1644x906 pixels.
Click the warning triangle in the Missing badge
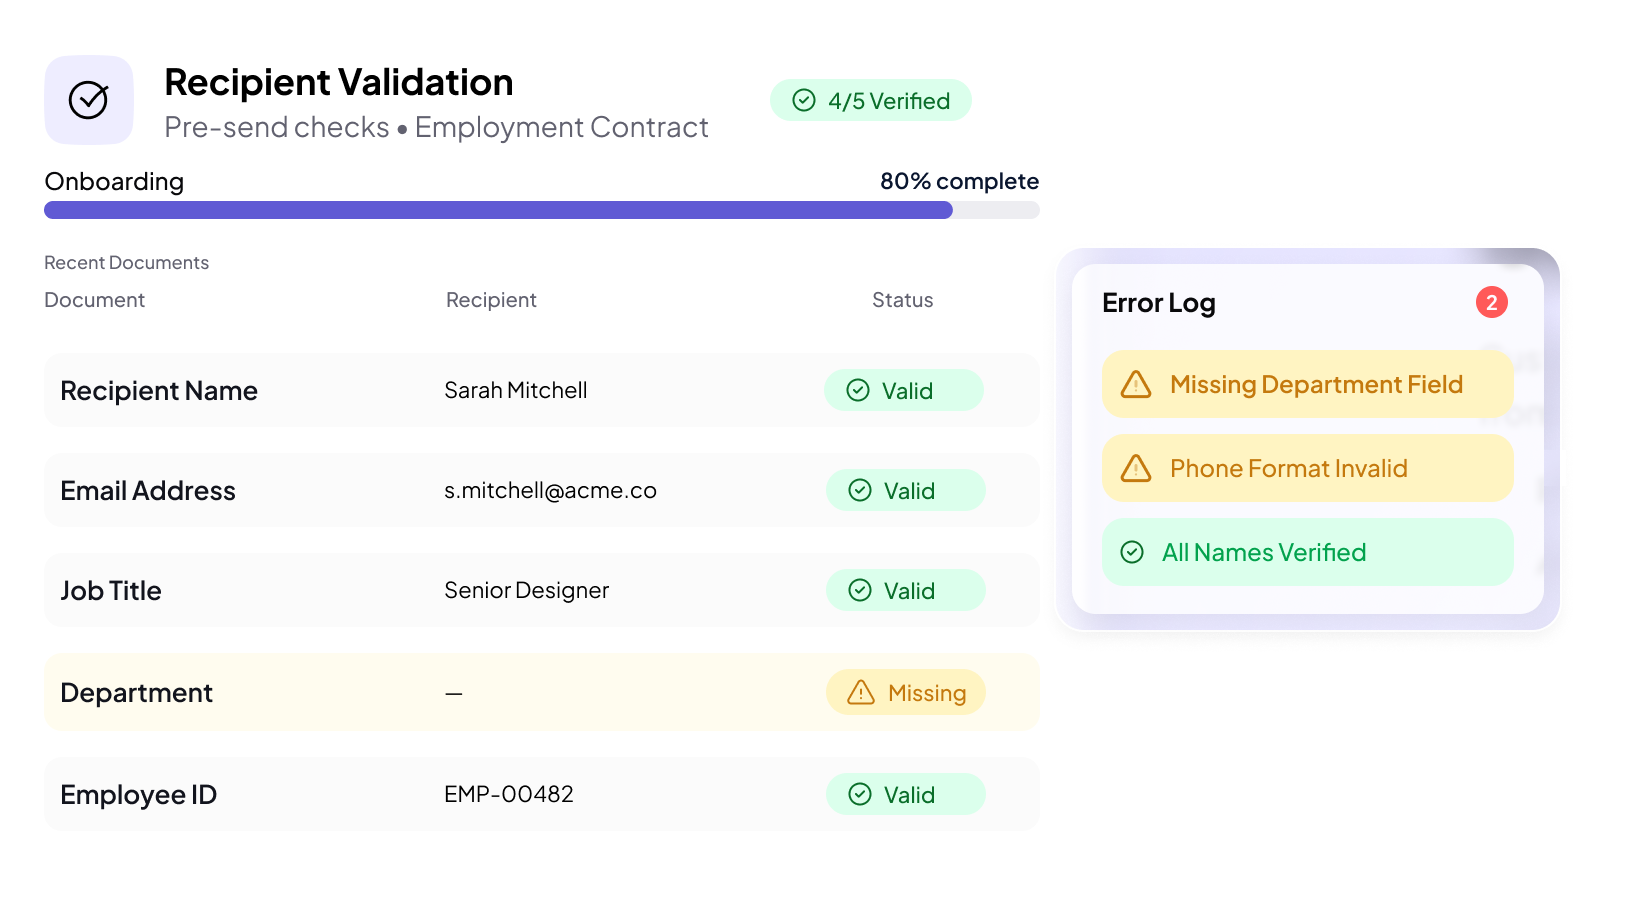point(861,692)
